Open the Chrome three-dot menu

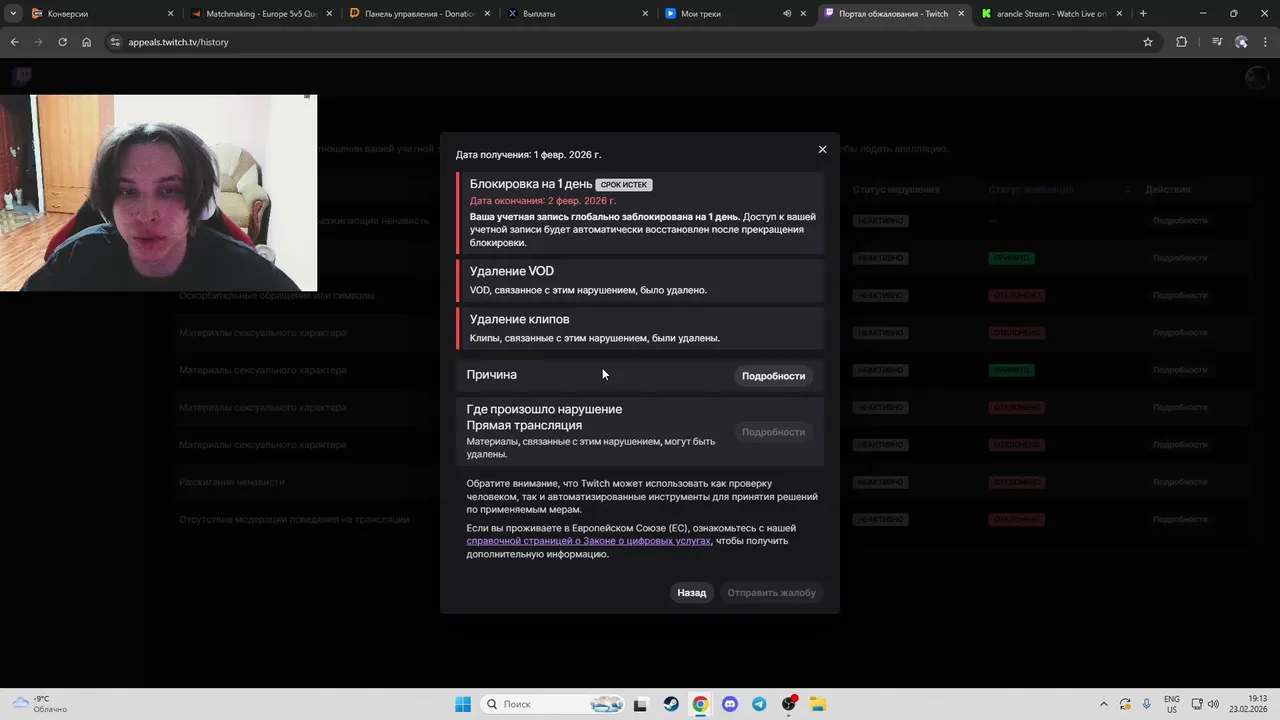tap(1265, 42)
